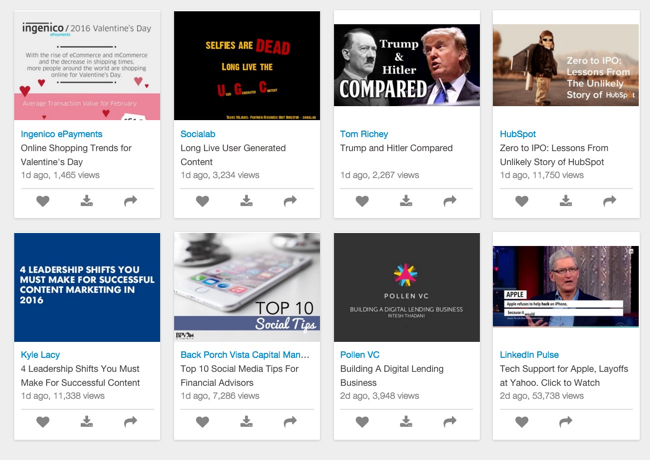This screenshot has height=460, width=650.
Task: Download Kyle Lacy's 4 Leadership Shifts deck
Action: 87,421
